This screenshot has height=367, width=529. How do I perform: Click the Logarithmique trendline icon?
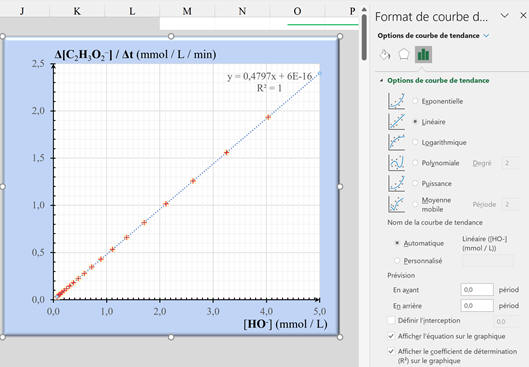coord(396,142)
